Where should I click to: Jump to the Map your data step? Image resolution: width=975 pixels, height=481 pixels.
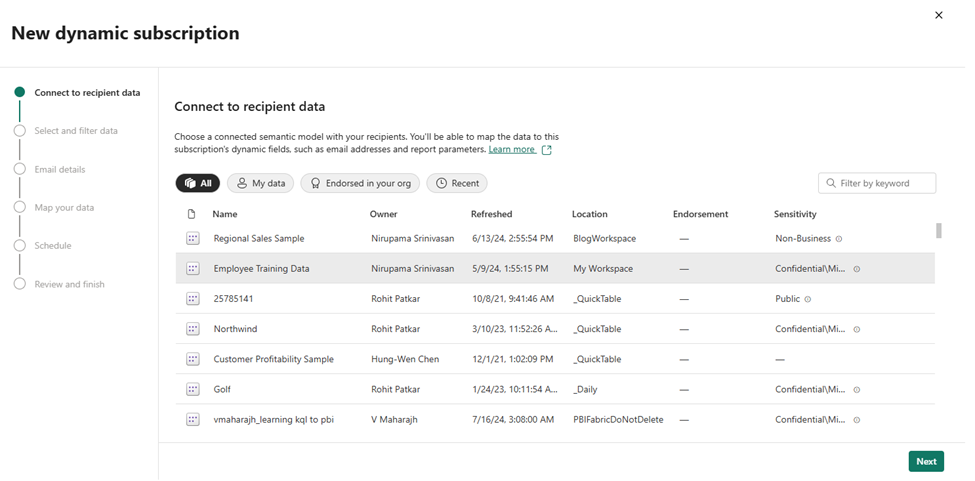coord(54,208)
